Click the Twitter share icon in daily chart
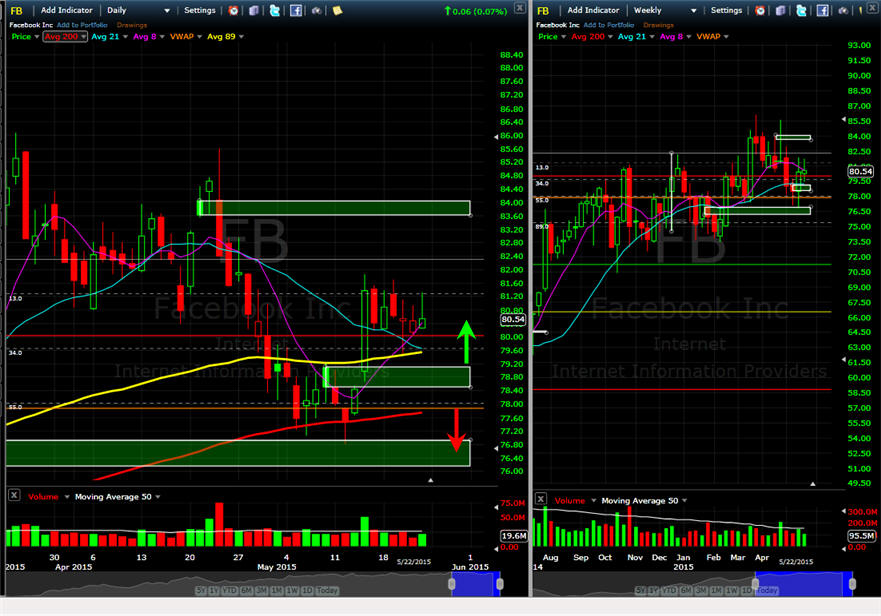The width and height of the screenshot is (881, 616). click(275, 10)
